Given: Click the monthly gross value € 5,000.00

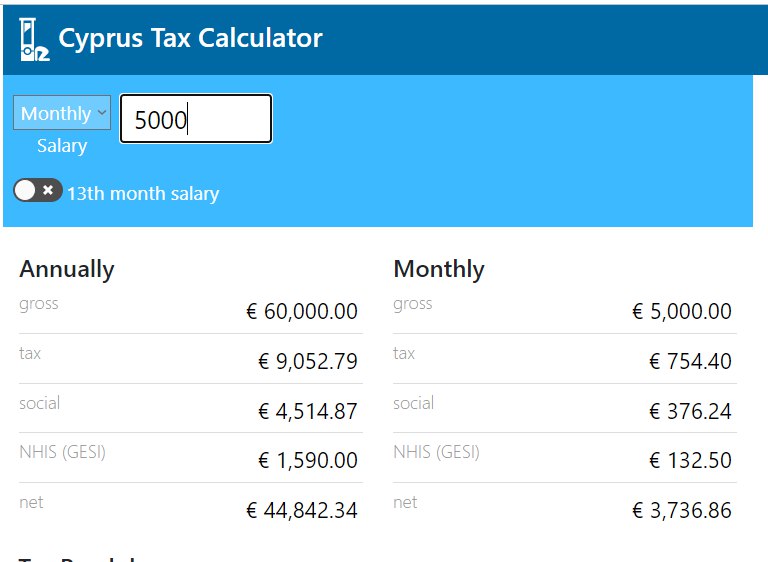Looking at the screenshot, I should coord(682,312).
